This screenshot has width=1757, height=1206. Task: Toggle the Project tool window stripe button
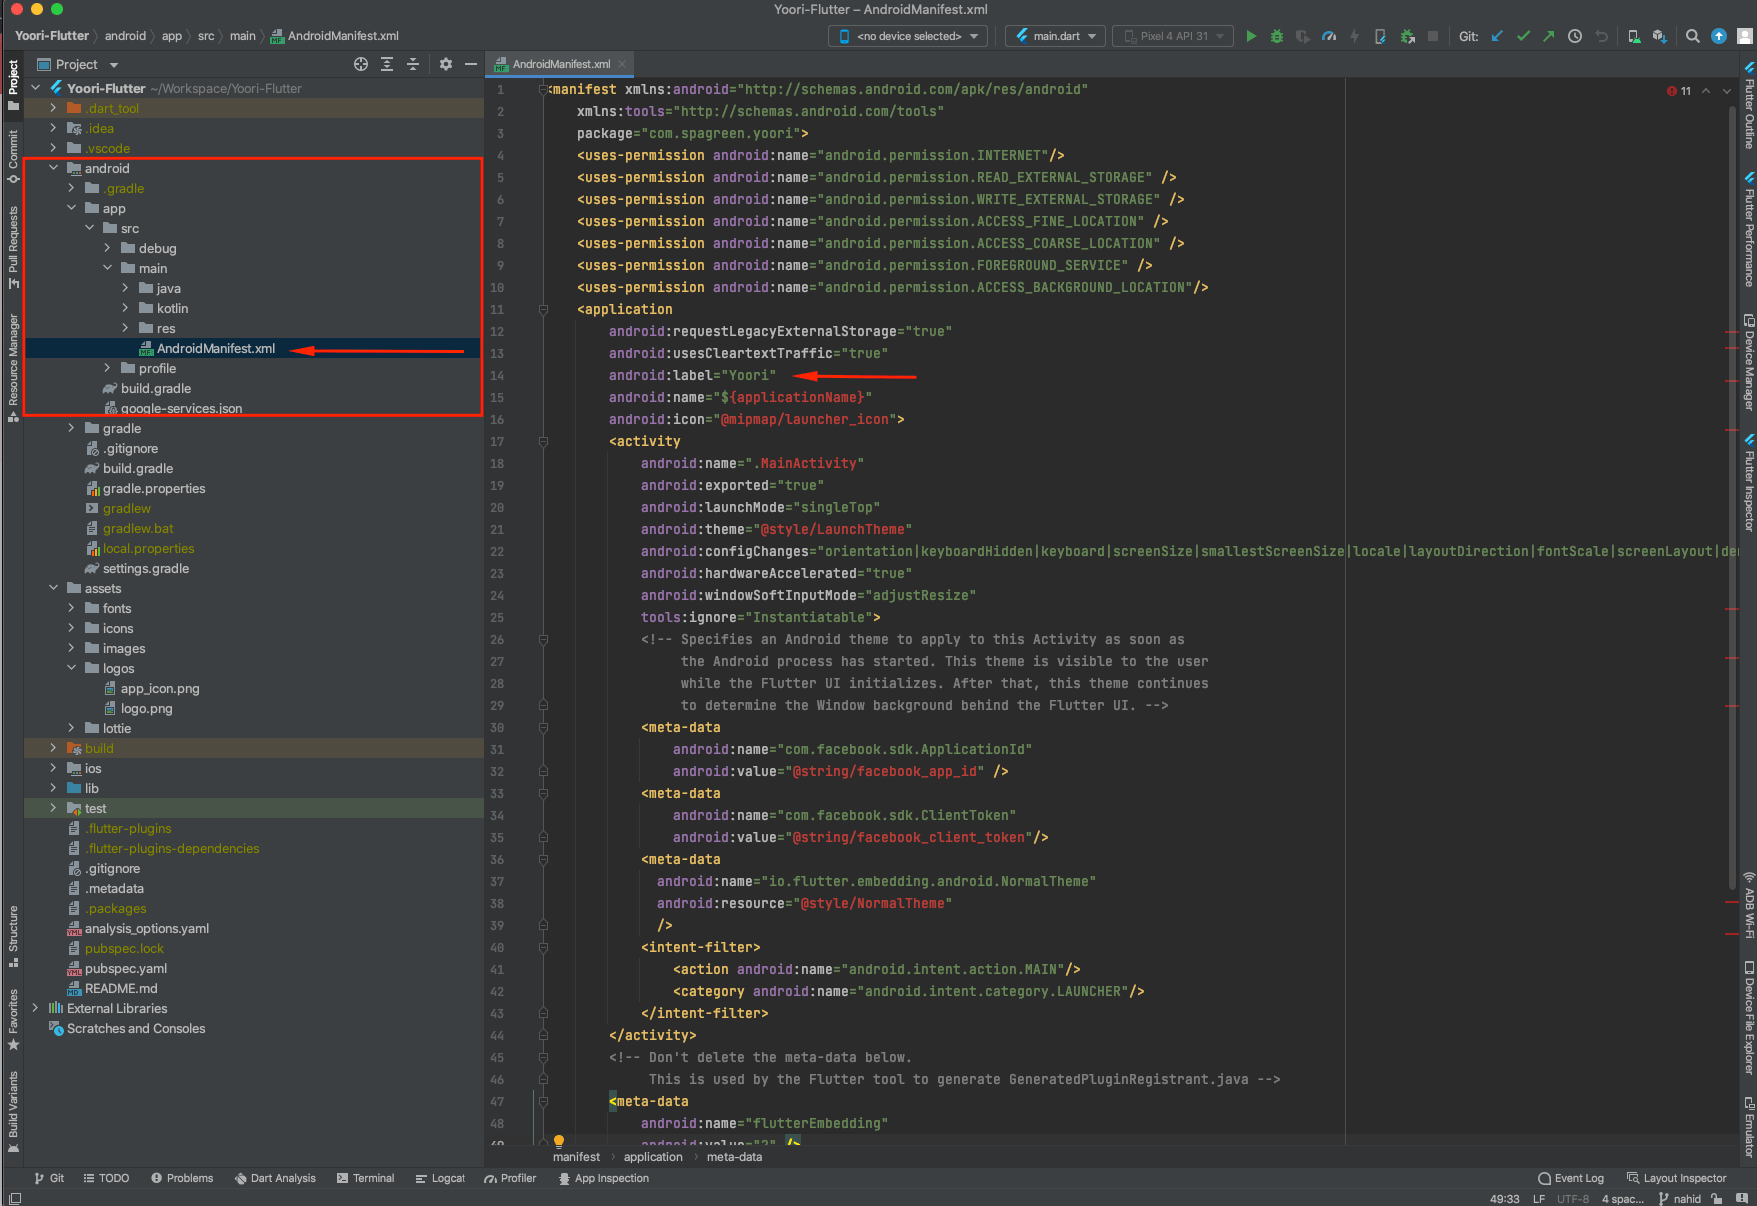point(13,85)
